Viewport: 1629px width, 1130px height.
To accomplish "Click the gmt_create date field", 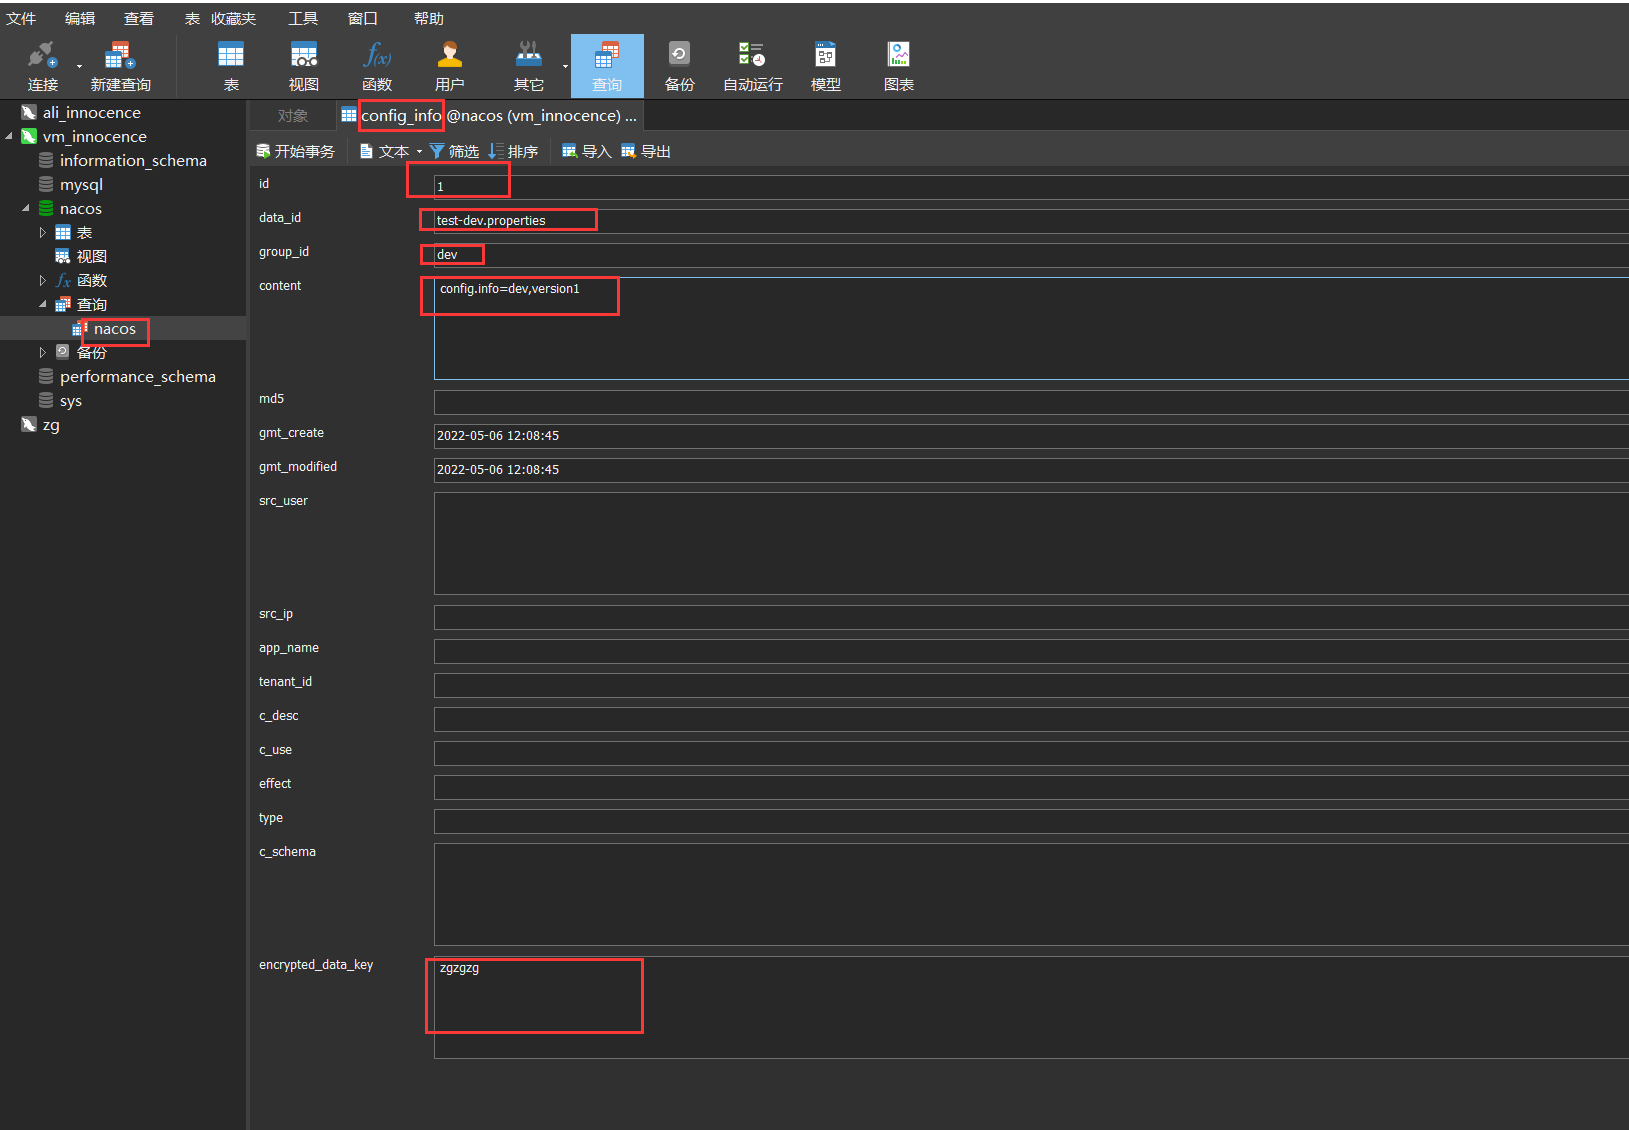I will click(1031, 436).
